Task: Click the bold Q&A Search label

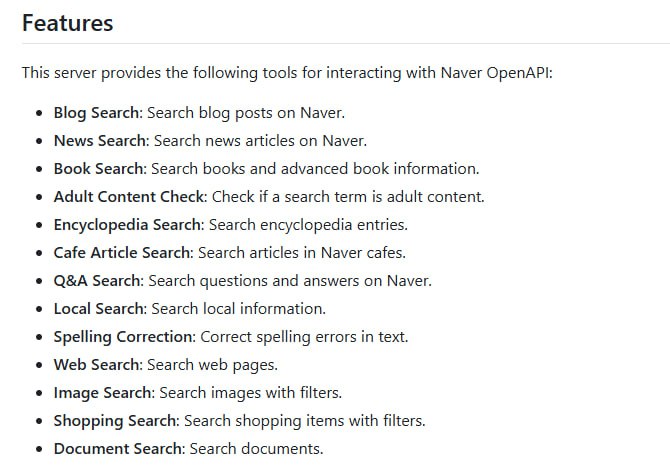Action: (x=98, y=280)
